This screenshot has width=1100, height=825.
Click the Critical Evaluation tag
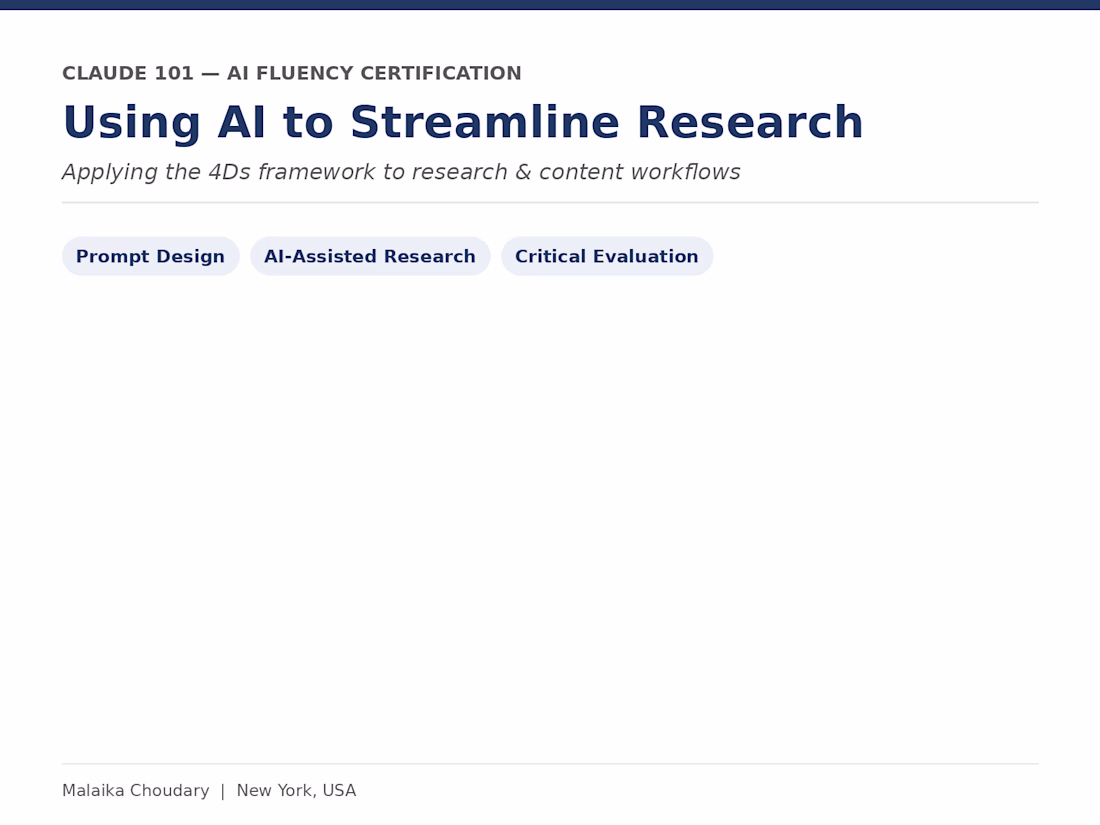tap(607, 256)
